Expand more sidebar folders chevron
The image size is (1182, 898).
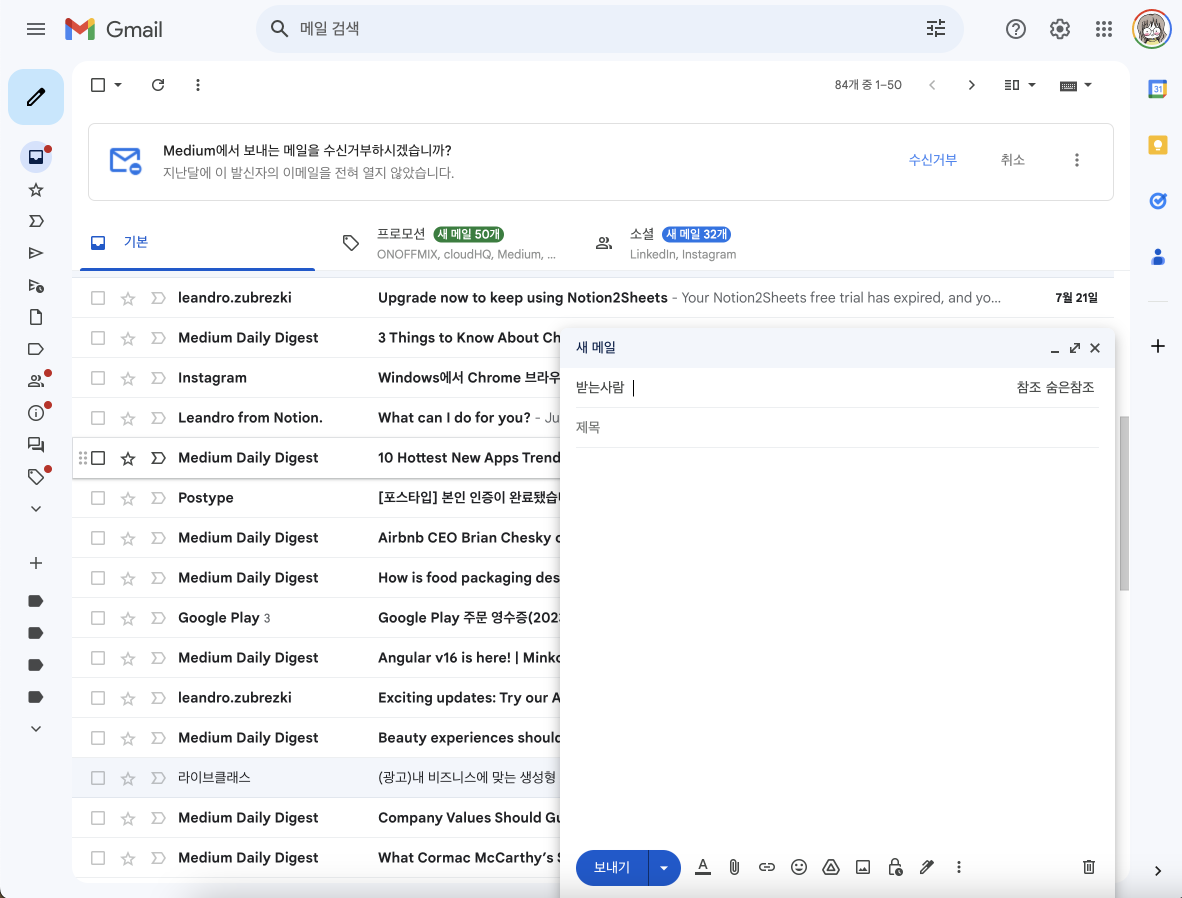coord(35,509)
